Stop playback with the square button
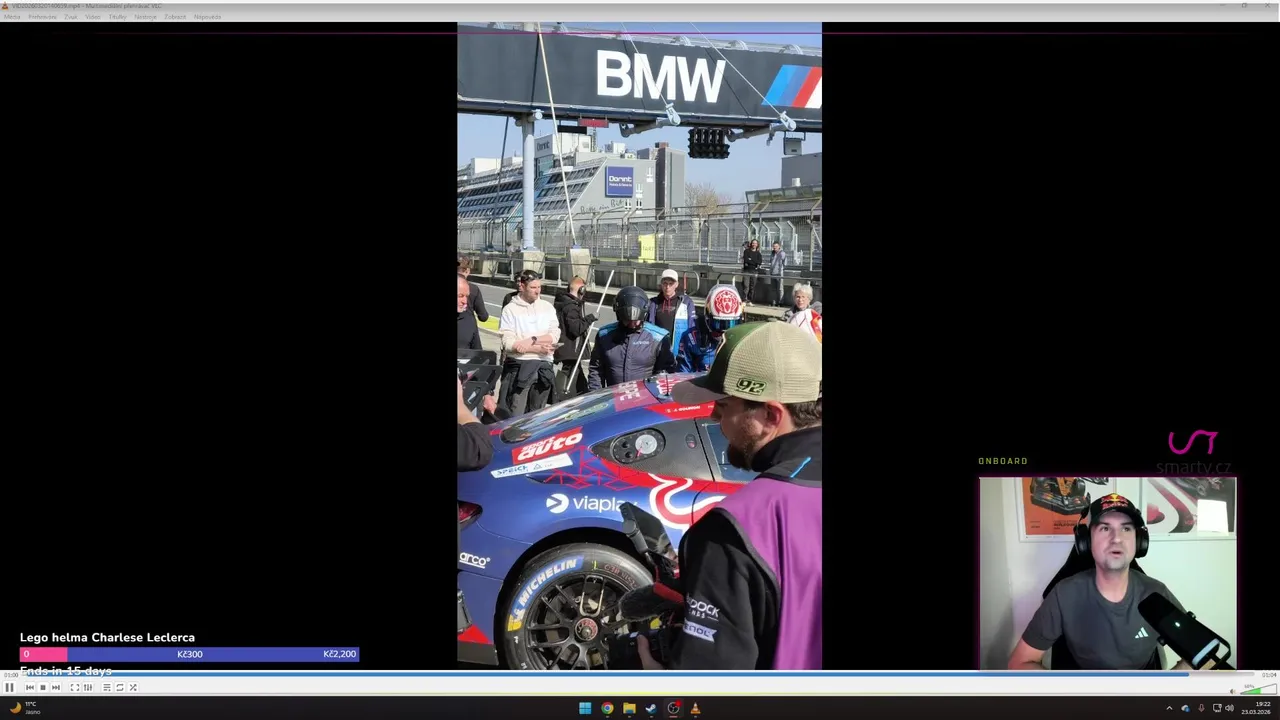Screen dimensions: 1280x720 42,687
